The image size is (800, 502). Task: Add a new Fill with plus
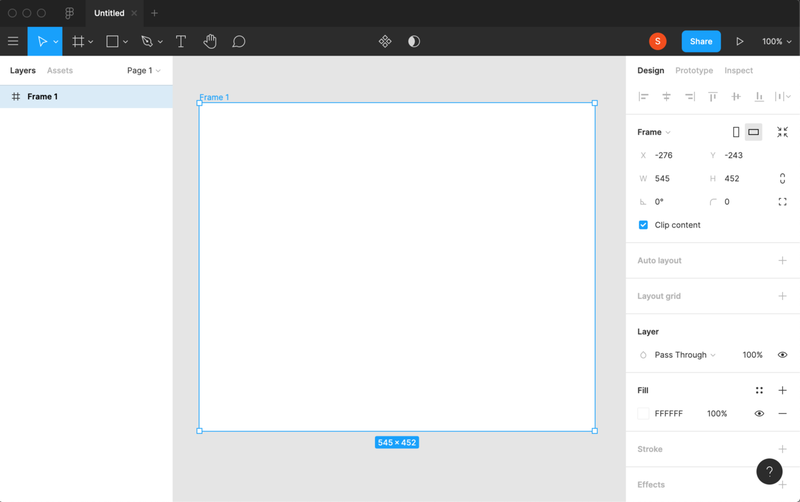[x=782, y=390]
